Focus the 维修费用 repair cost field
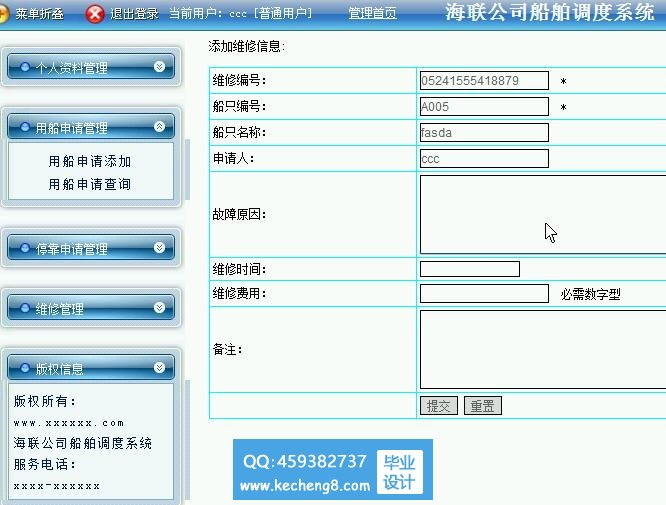 [484, 293]
